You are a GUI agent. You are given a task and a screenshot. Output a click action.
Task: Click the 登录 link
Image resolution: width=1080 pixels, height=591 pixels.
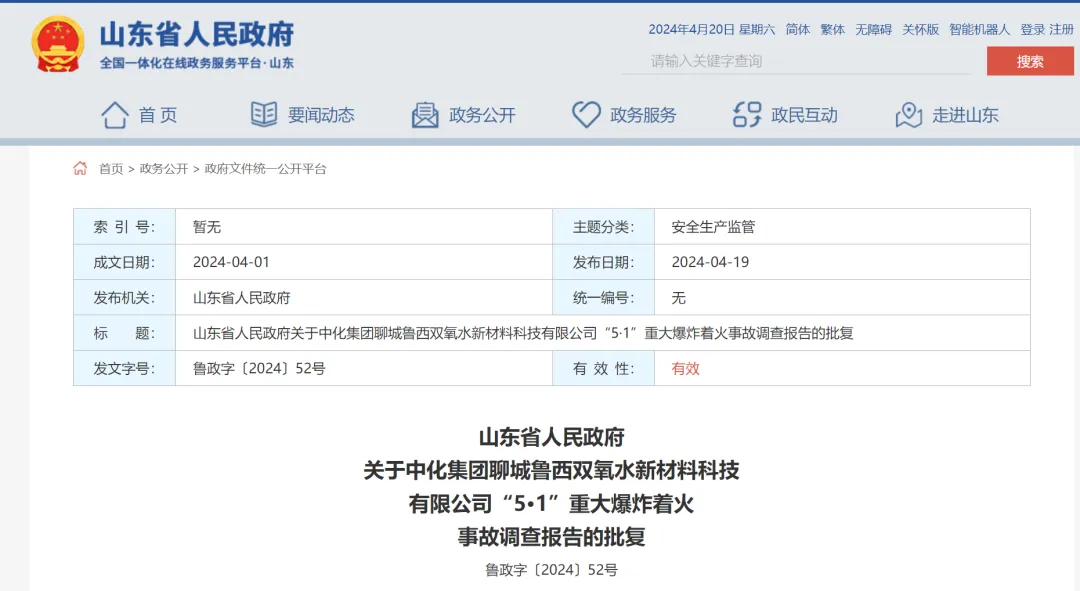[x=1032, y=30]
